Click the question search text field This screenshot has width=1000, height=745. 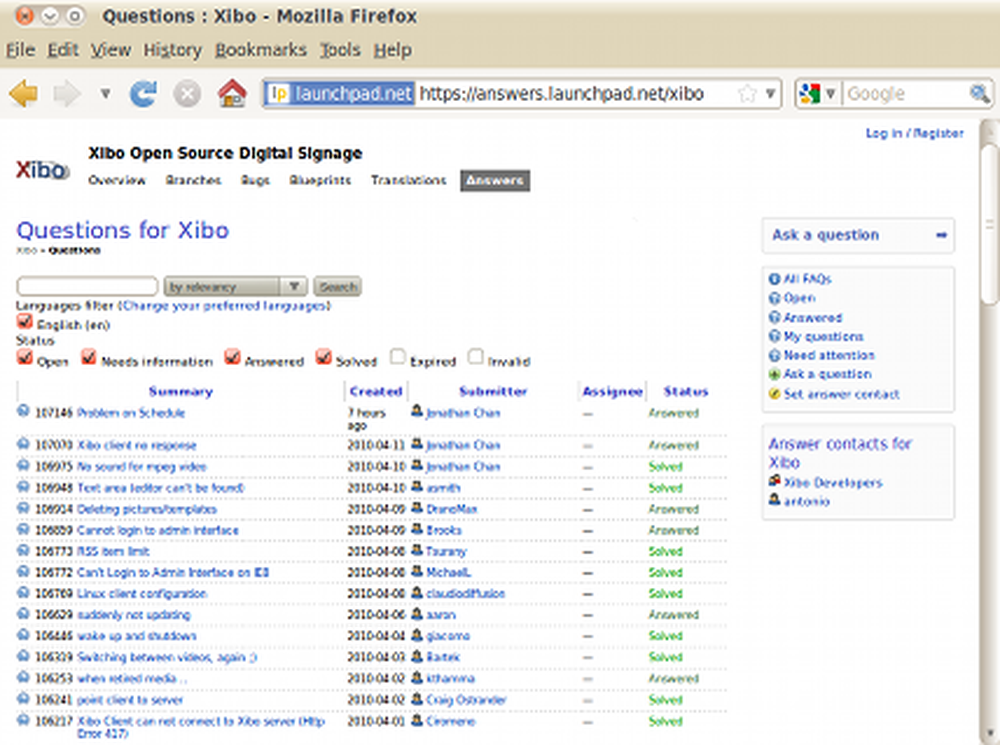pos(87,286)
